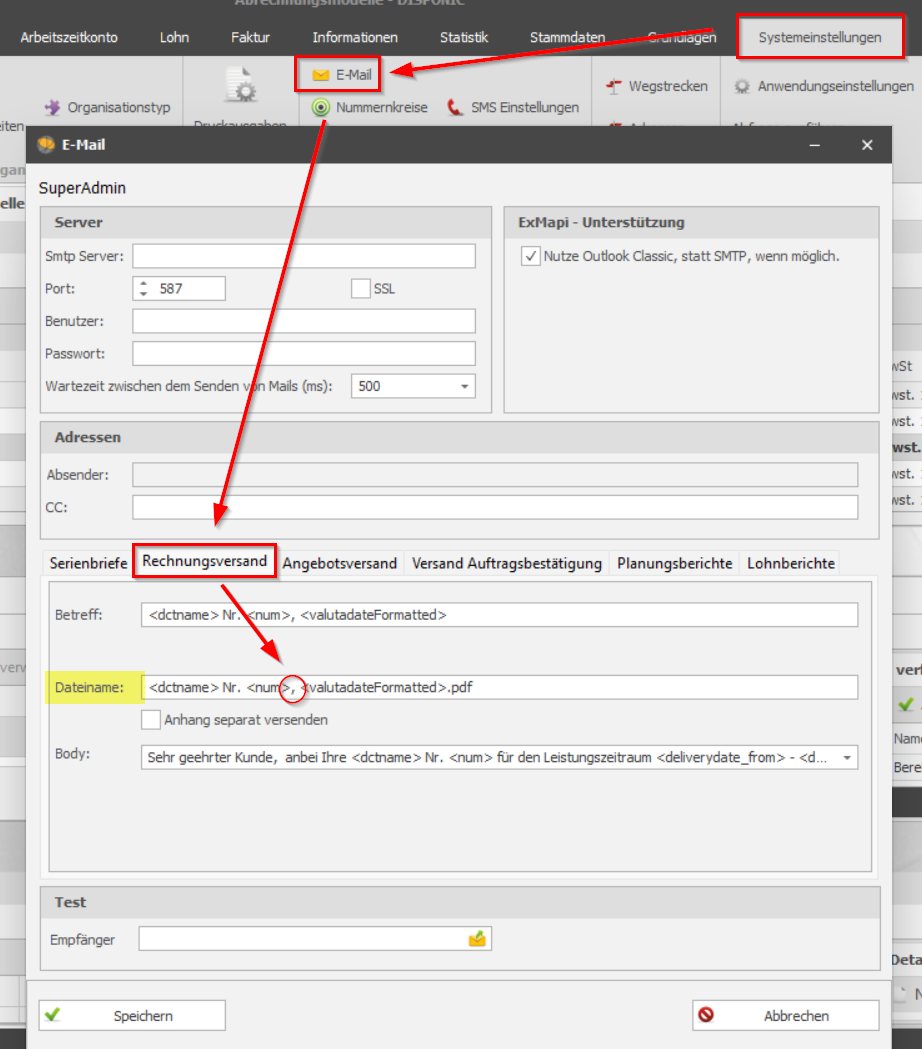Click the CC address field
This screenshot has height=1049, width=922.
(x=495, y=507)
